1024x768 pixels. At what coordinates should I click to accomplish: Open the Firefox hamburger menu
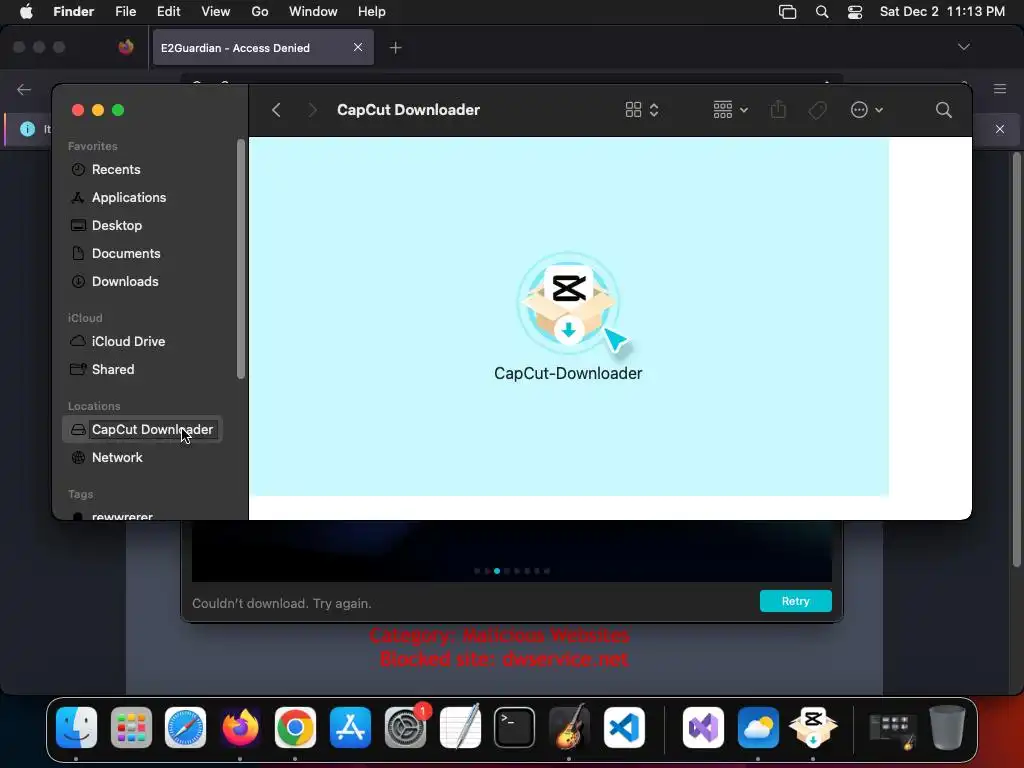click(x=1000, y=89)
